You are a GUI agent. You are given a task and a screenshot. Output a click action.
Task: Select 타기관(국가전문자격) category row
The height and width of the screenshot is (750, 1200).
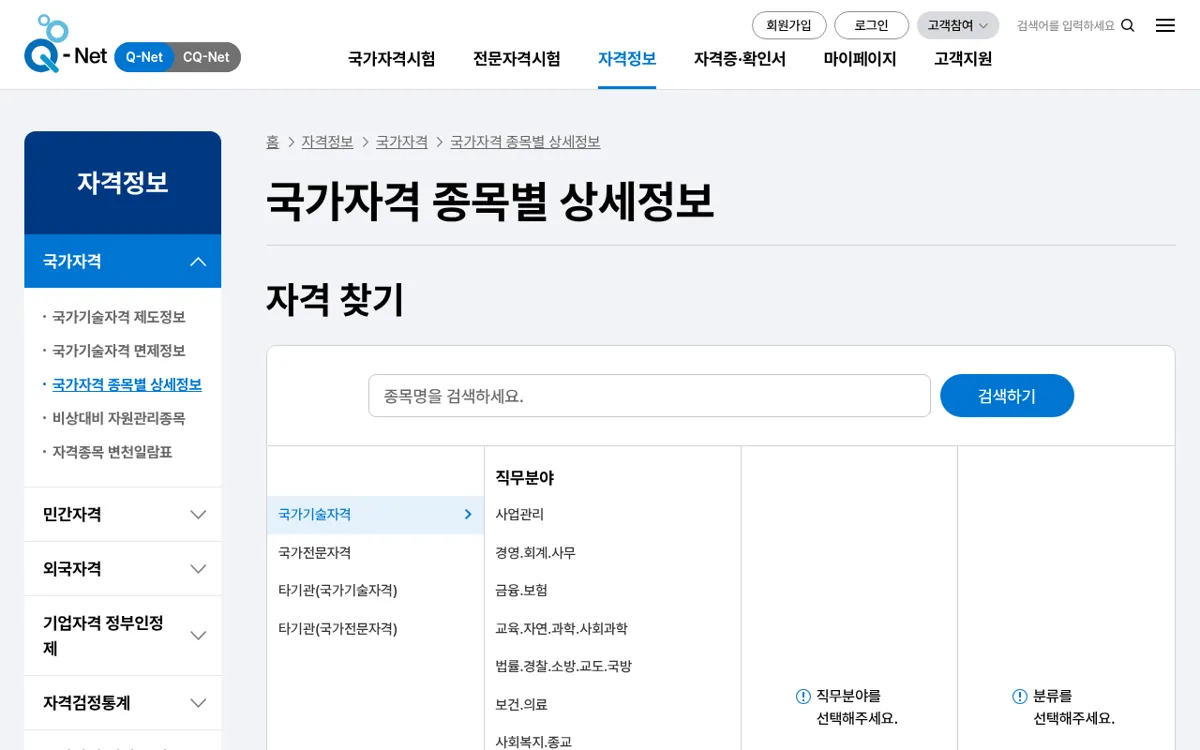[x=375, y=629]
